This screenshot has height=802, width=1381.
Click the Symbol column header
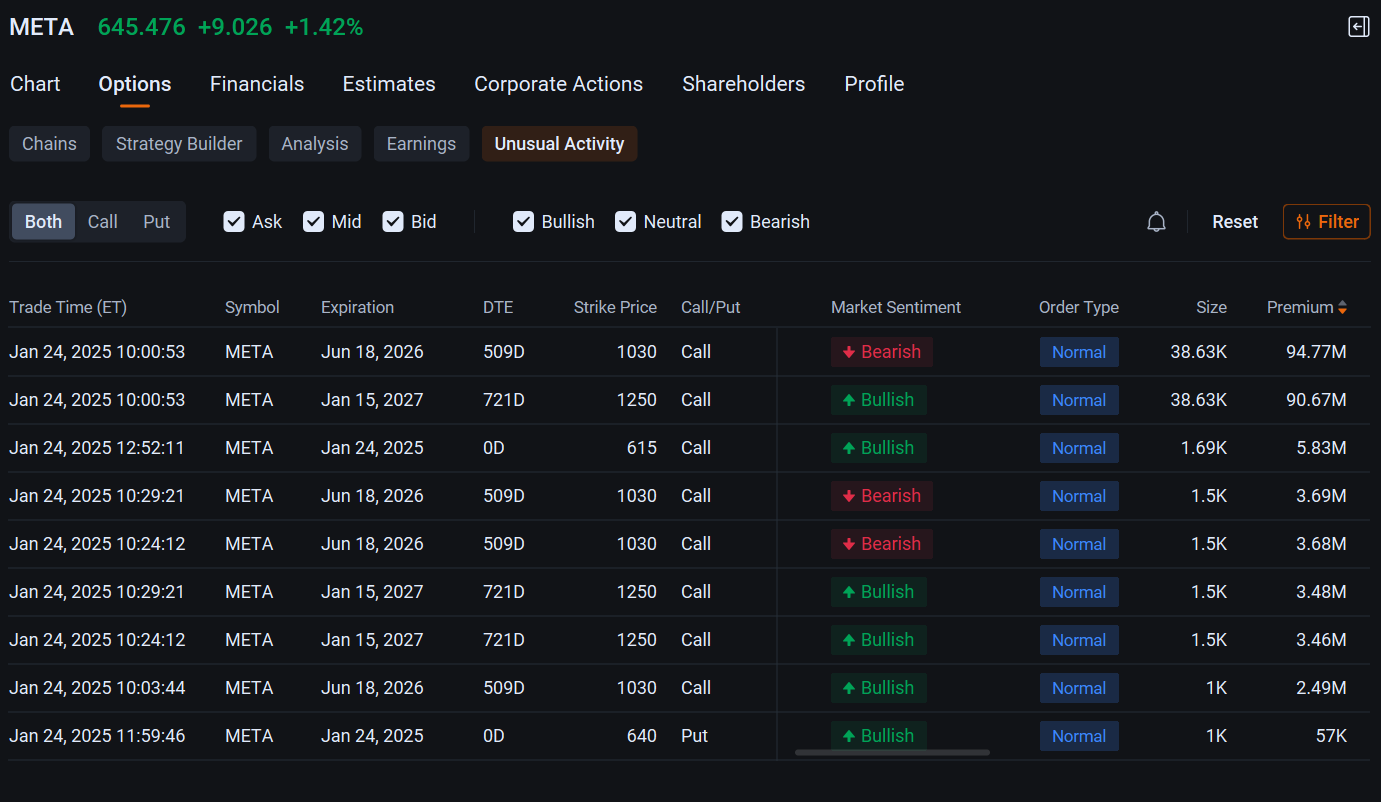click(252, 307)
